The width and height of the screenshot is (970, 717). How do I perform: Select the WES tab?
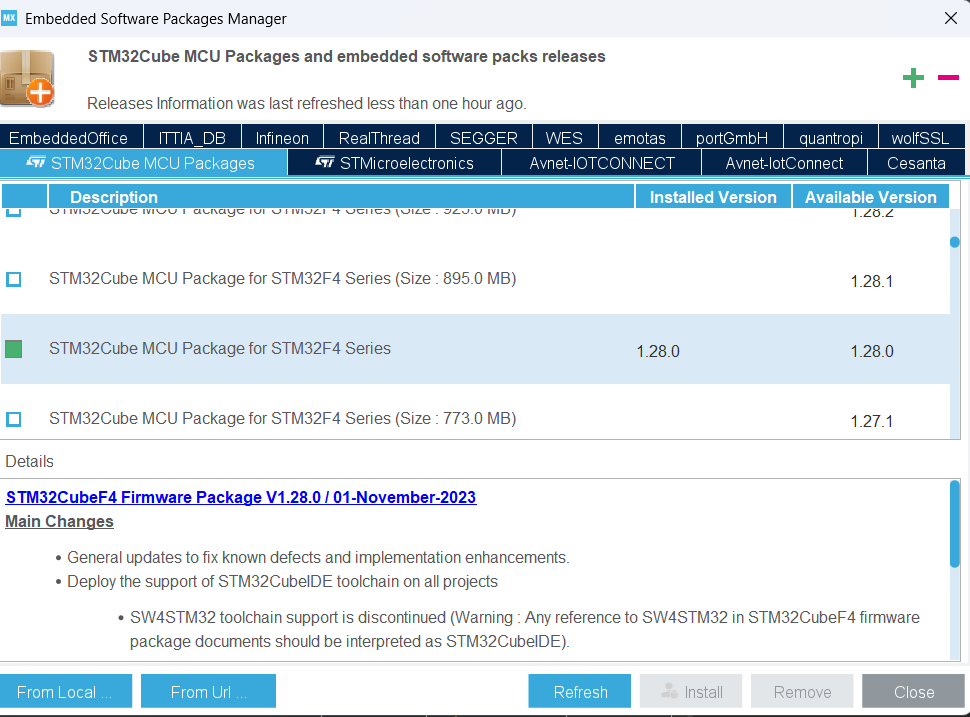click(x=564, y=137)
